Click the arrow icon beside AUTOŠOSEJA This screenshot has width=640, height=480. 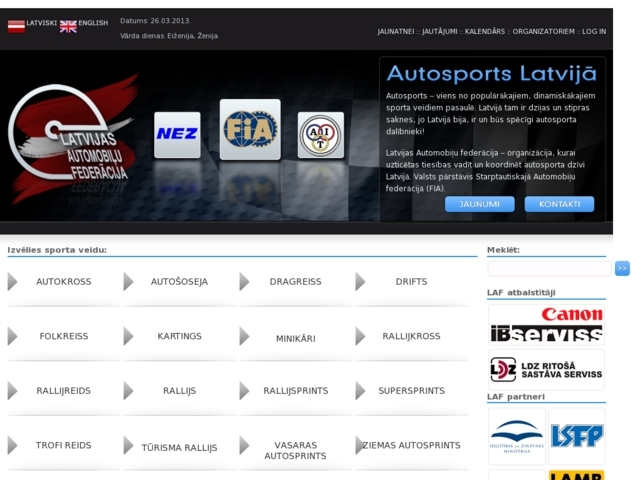point(129,282)
